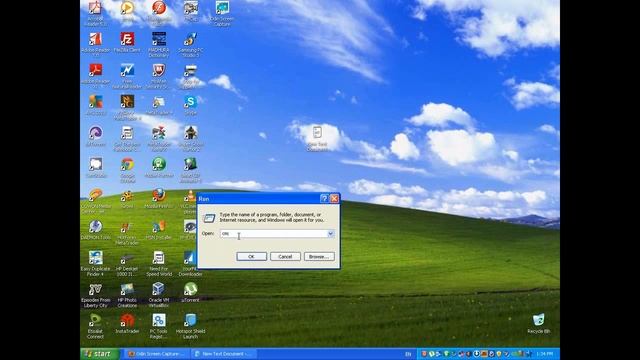Switch to Odin Screen Capture taskbar button
The image size is (640, 360).
[x=156, y=354]
